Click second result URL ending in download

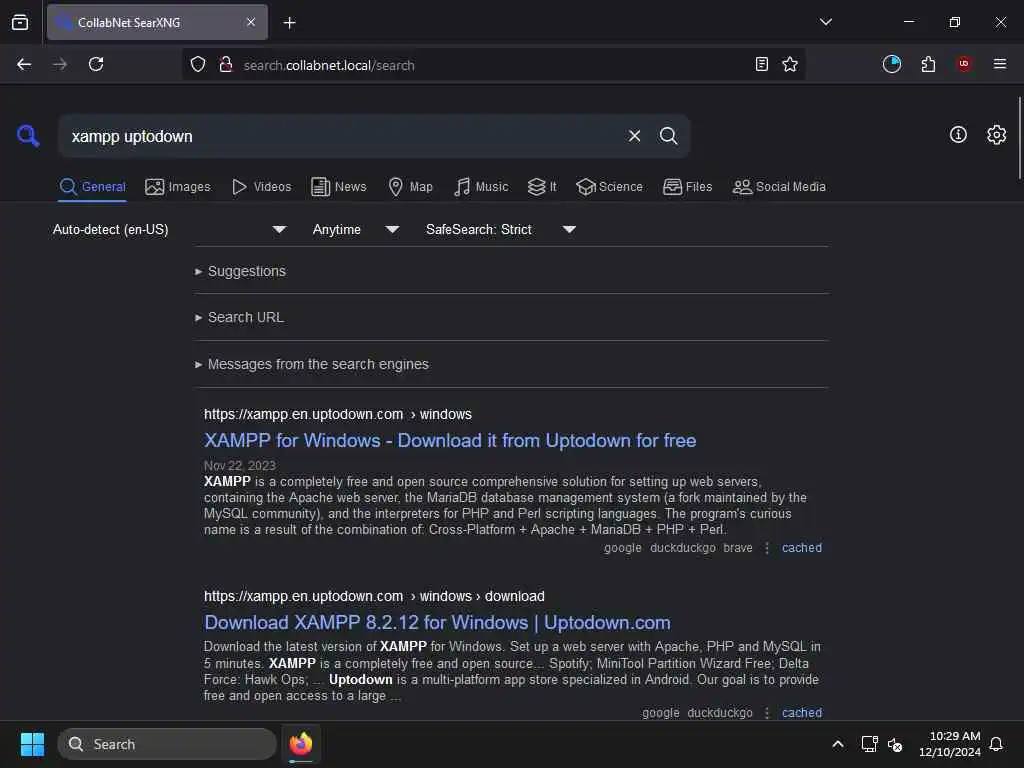point(374,596)
